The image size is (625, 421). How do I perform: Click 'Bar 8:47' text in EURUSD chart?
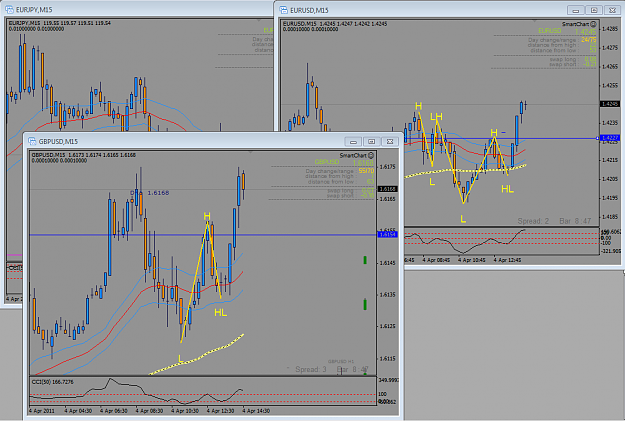point(575,221)
